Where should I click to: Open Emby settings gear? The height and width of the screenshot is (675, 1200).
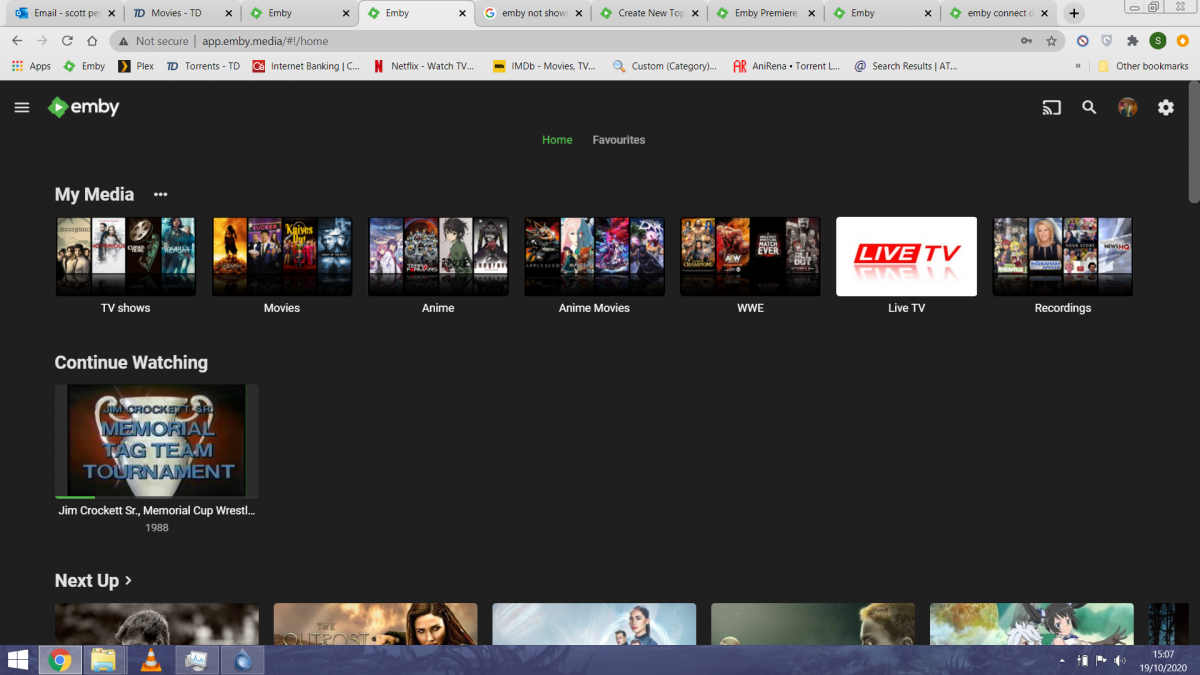[x=1166, y=108]
